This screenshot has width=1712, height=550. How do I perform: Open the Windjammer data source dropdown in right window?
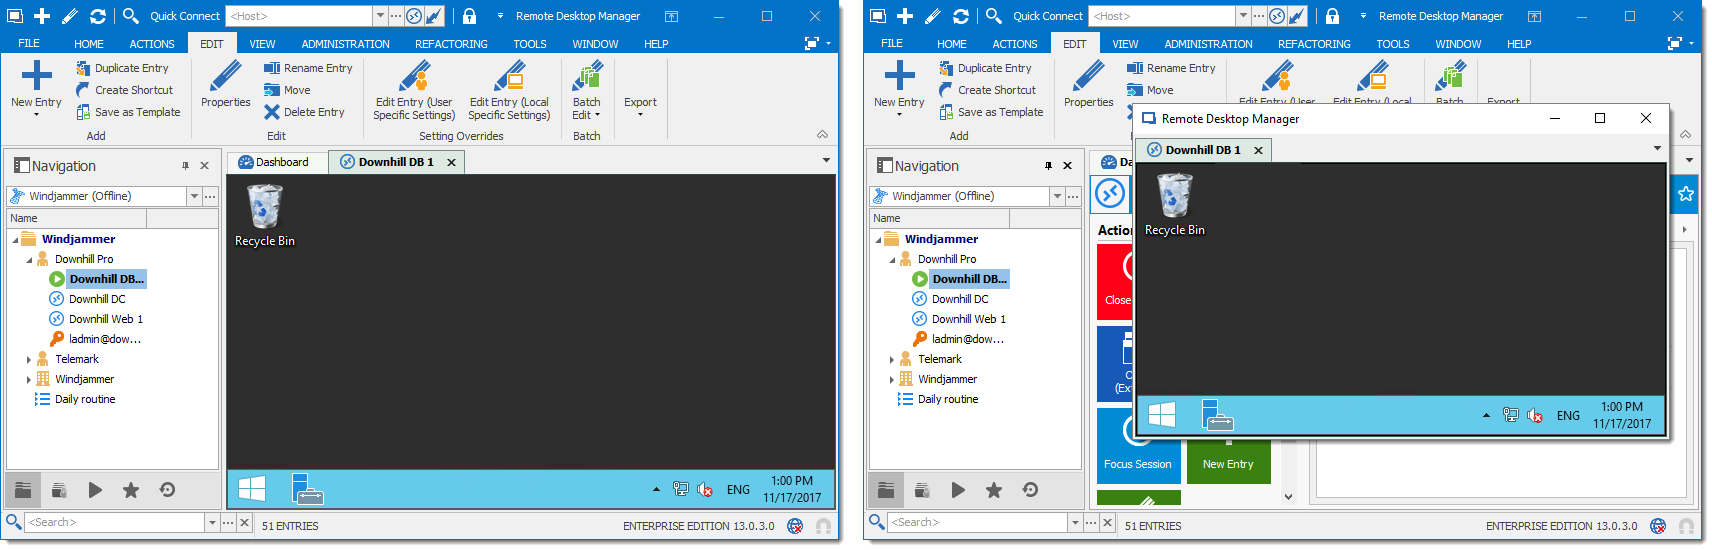[1057, 196]
